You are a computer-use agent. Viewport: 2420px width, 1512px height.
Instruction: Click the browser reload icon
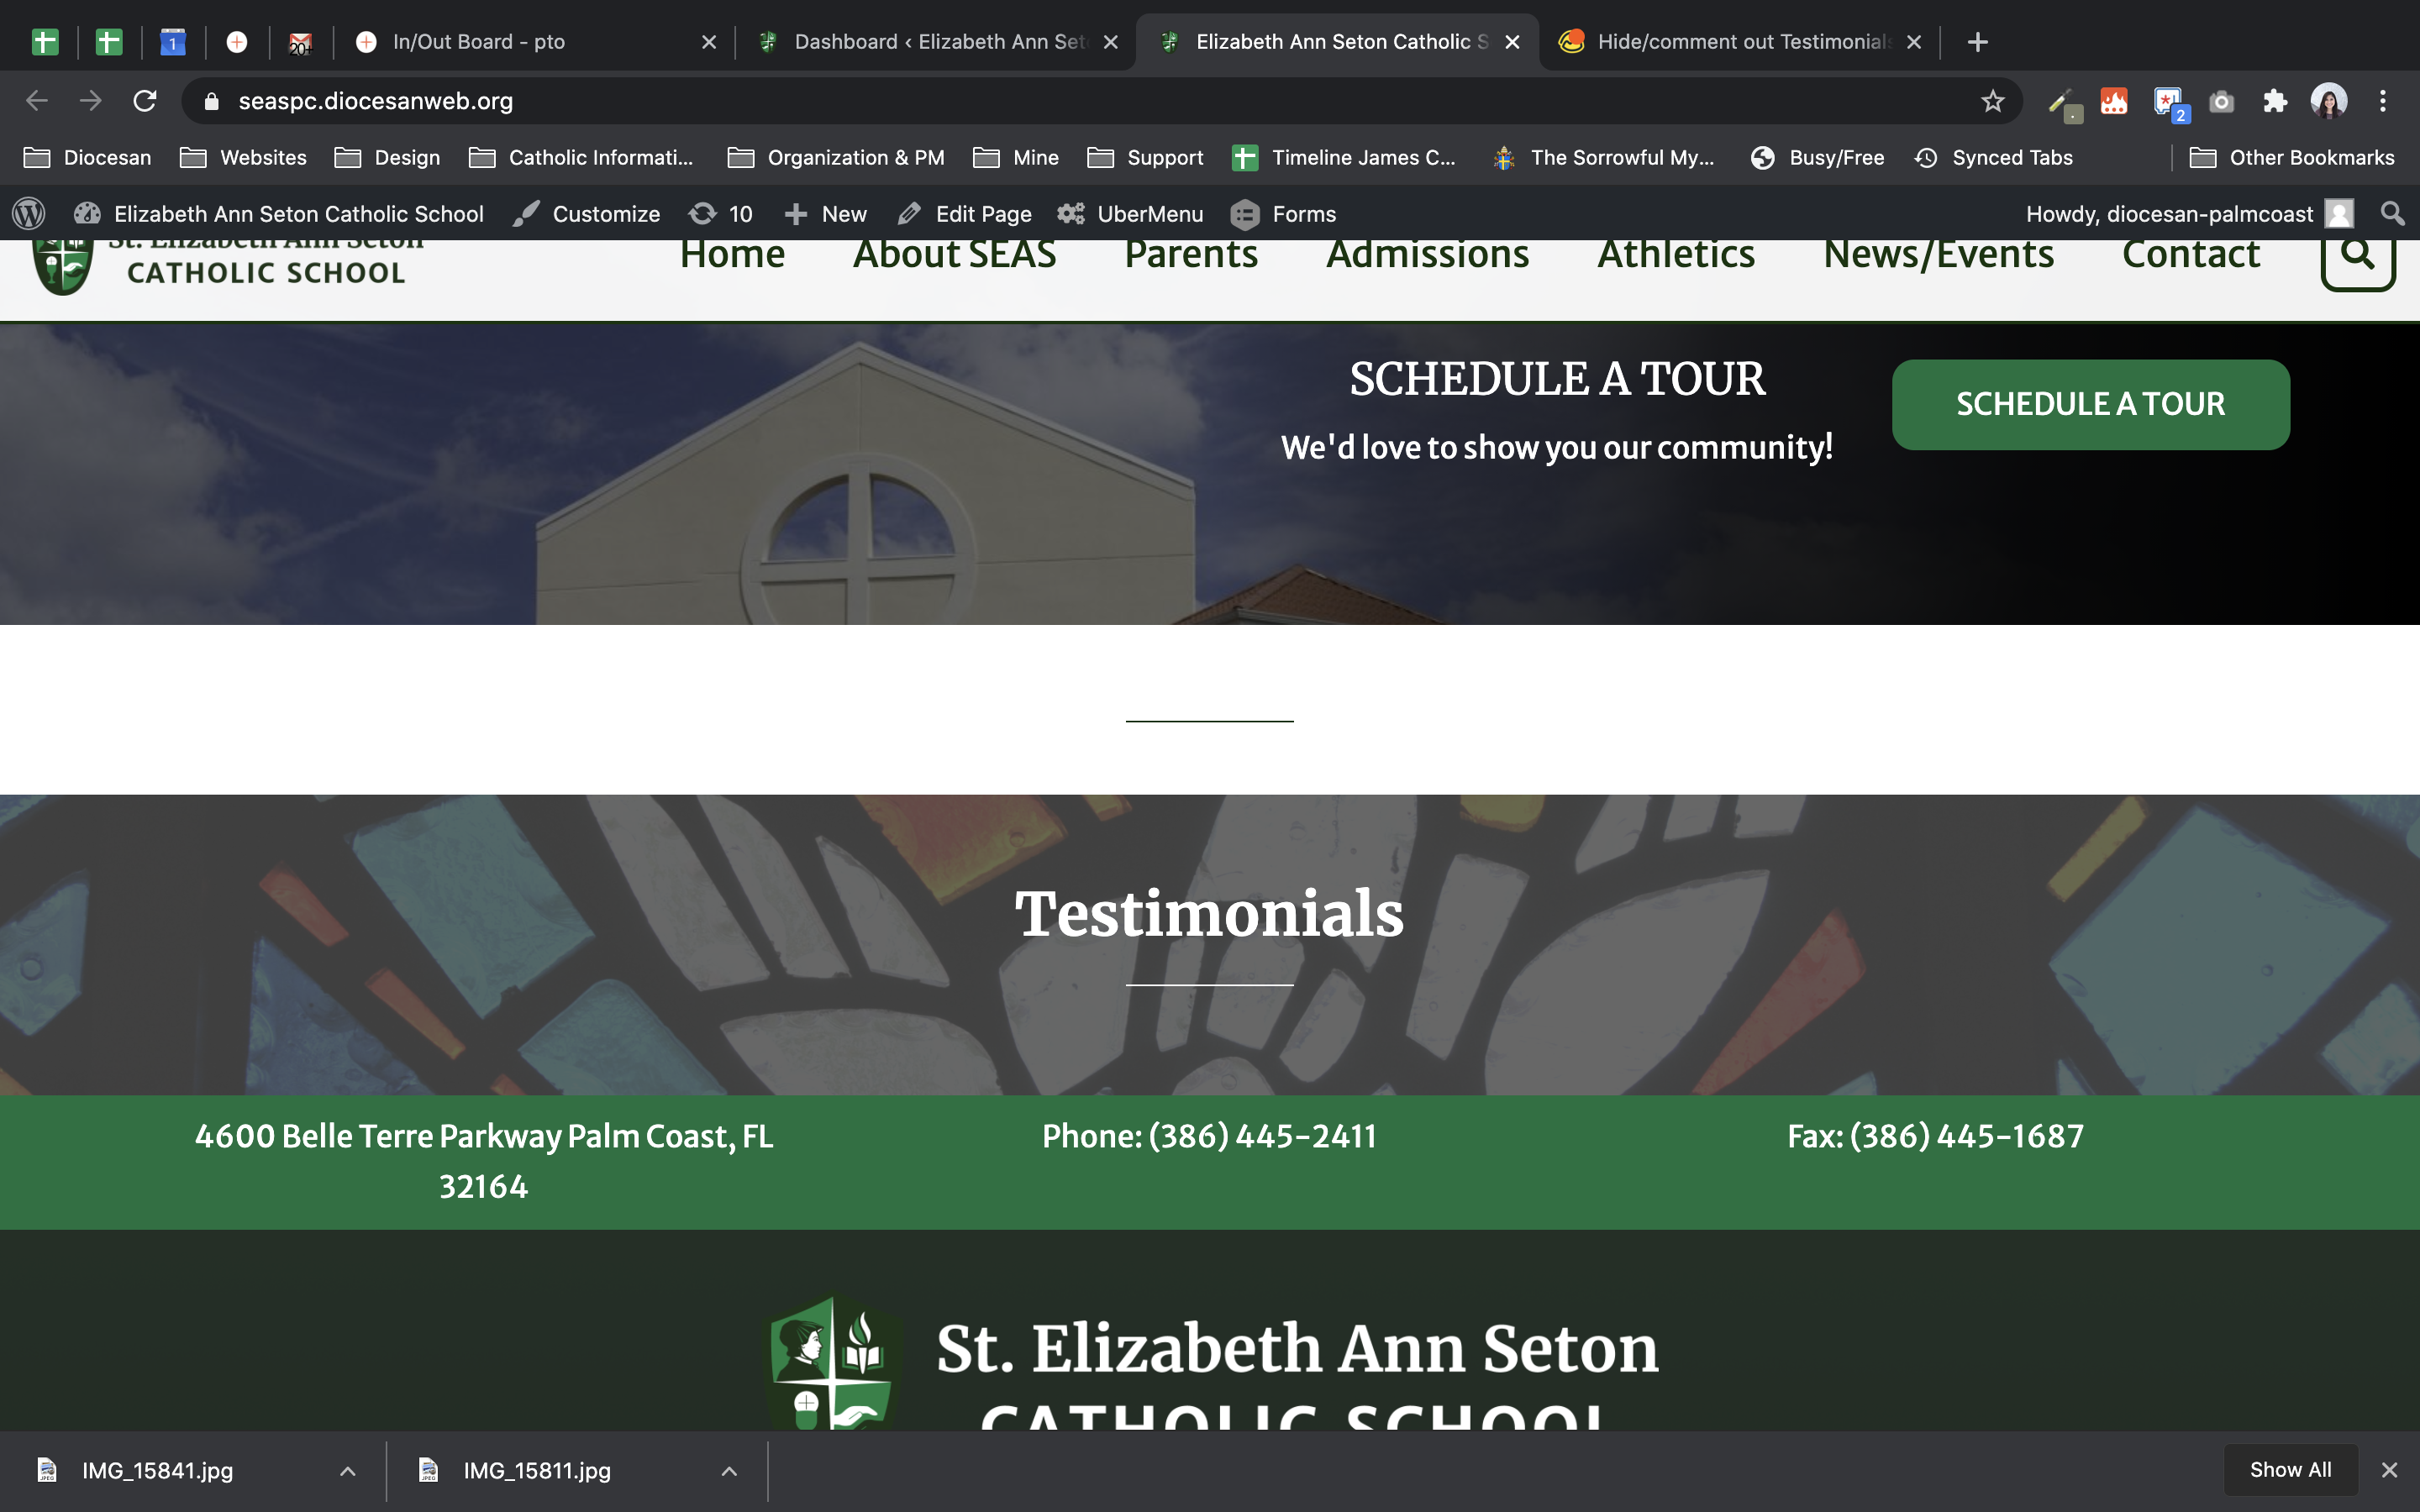pyautogui.click(x=145, y=101)
